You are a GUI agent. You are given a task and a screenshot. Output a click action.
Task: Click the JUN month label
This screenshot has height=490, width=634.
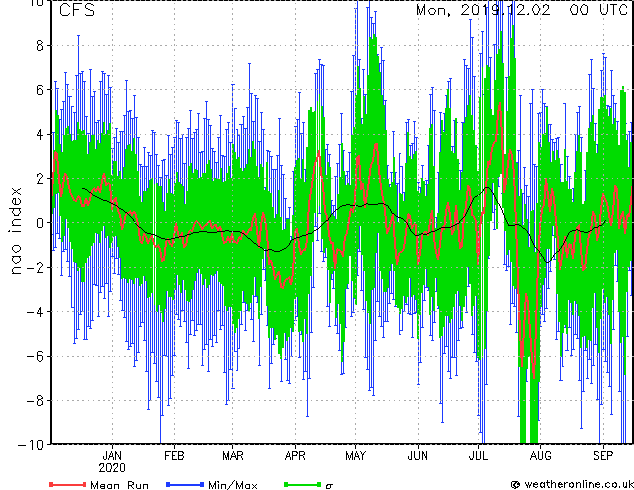(418, 456)
